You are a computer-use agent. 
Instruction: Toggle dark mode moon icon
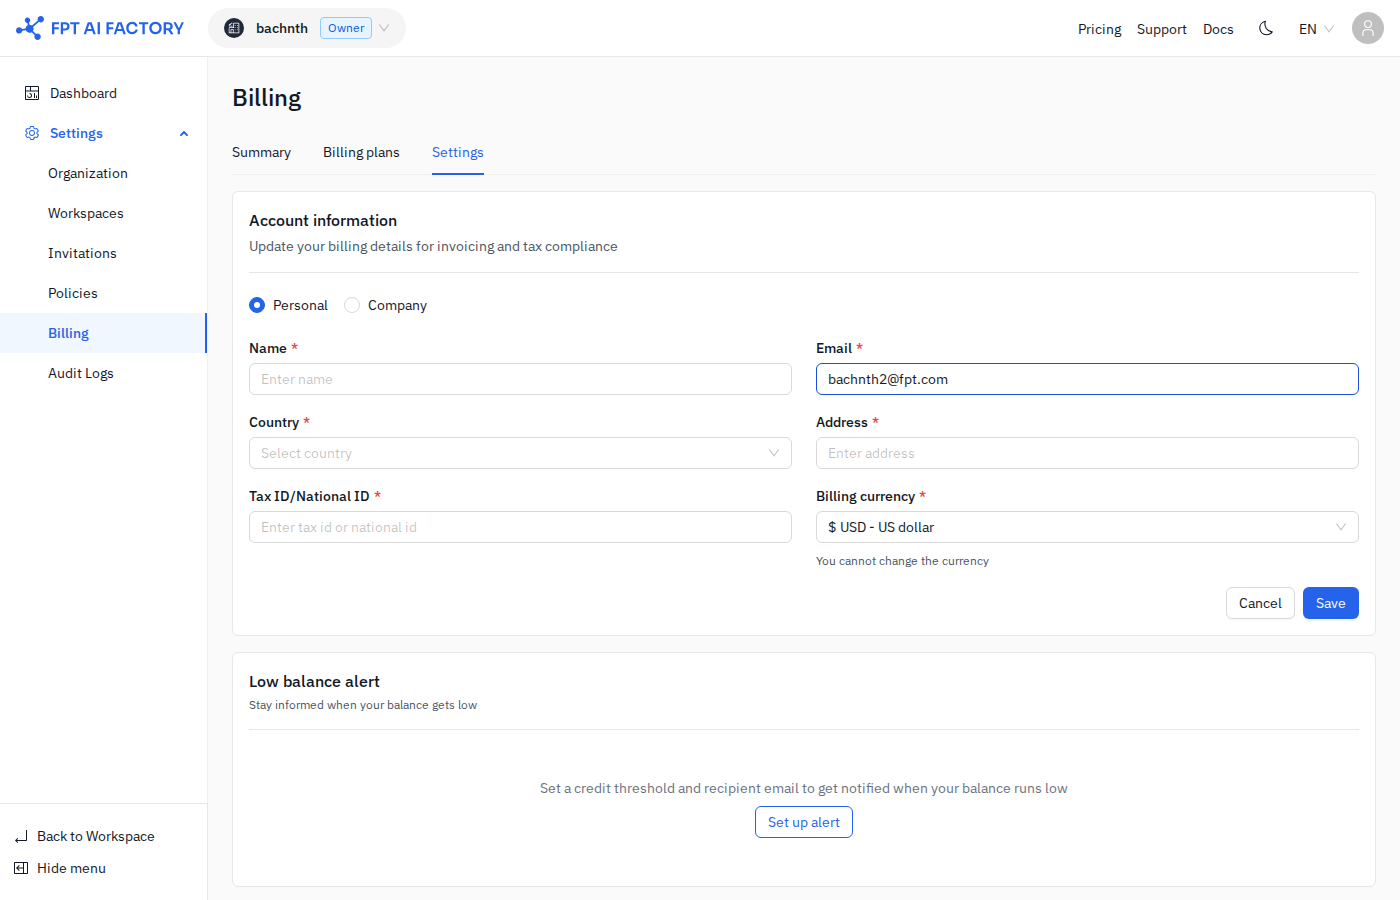click(1266, 28)
